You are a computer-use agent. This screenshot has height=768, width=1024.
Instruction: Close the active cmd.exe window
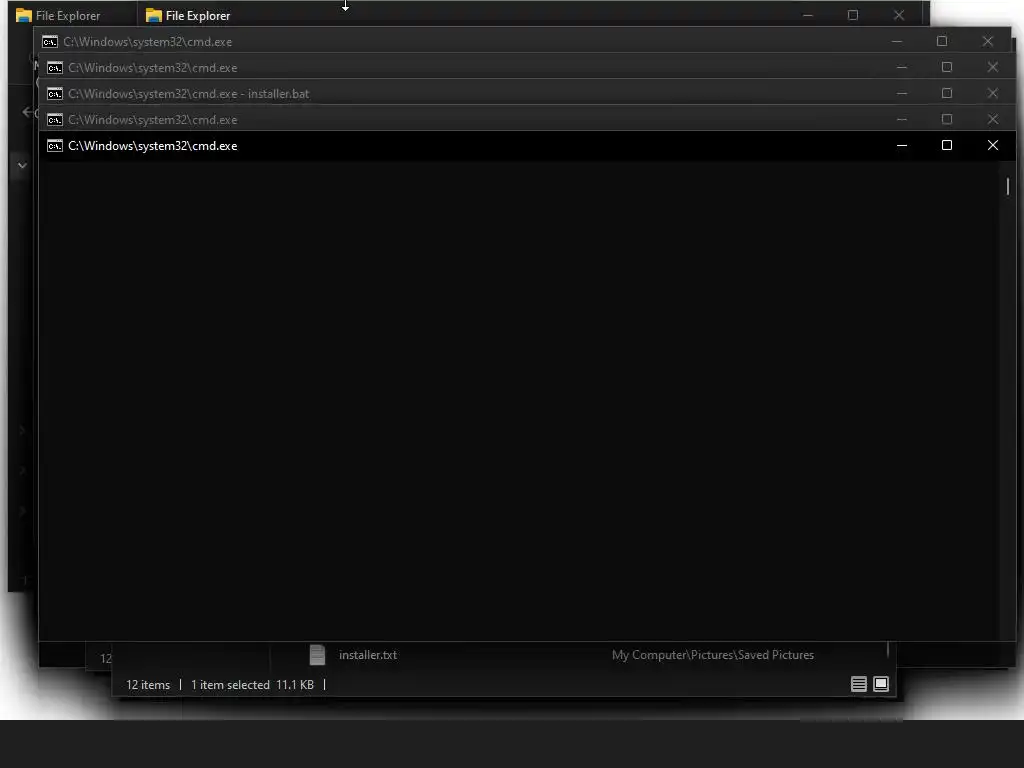(993, 145)
